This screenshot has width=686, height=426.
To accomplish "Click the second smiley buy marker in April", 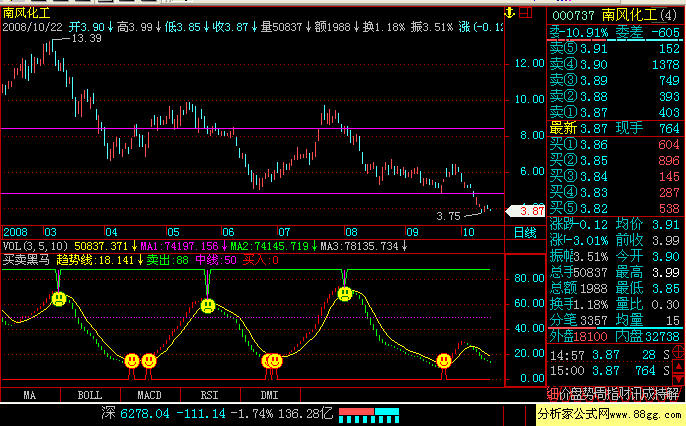I will pos(149,361).
